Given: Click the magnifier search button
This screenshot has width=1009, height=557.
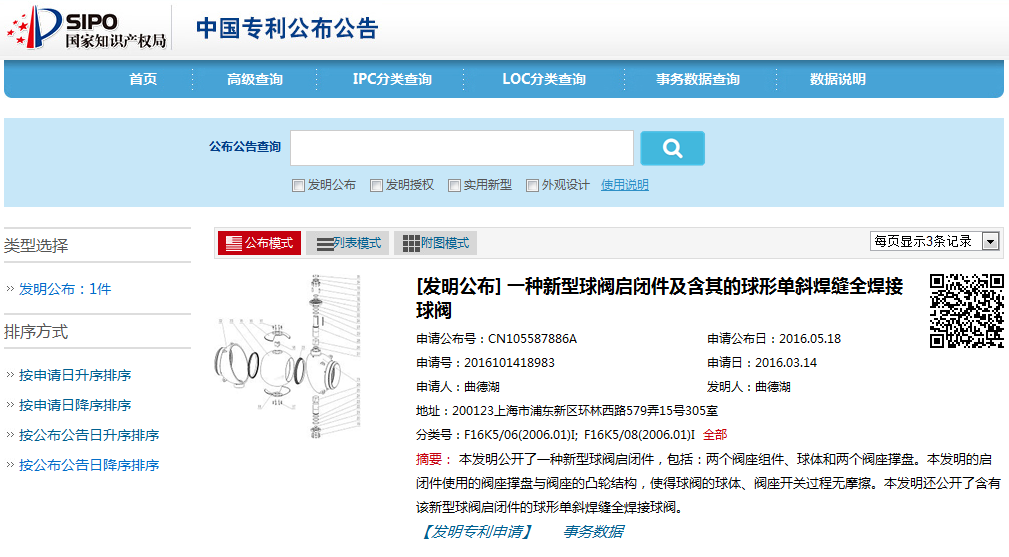Looking at the screenshot, I should click(672, 148).
